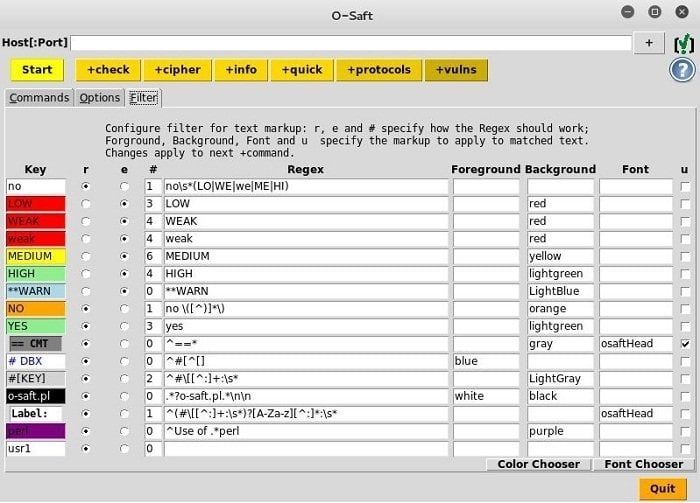Screen dimensions: 700x503
Task: Minimize the O-Saft window
Action: (x=628, y=12)
